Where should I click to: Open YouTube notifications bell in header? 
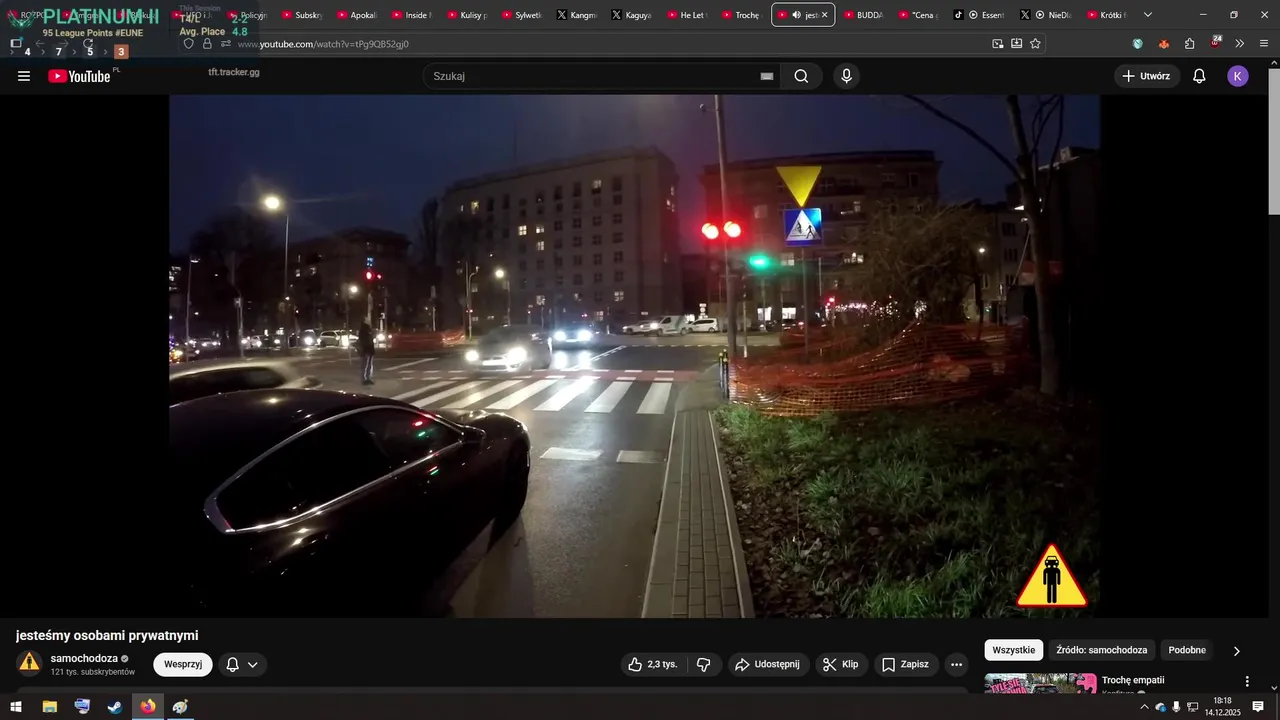tap(1199, 76)
